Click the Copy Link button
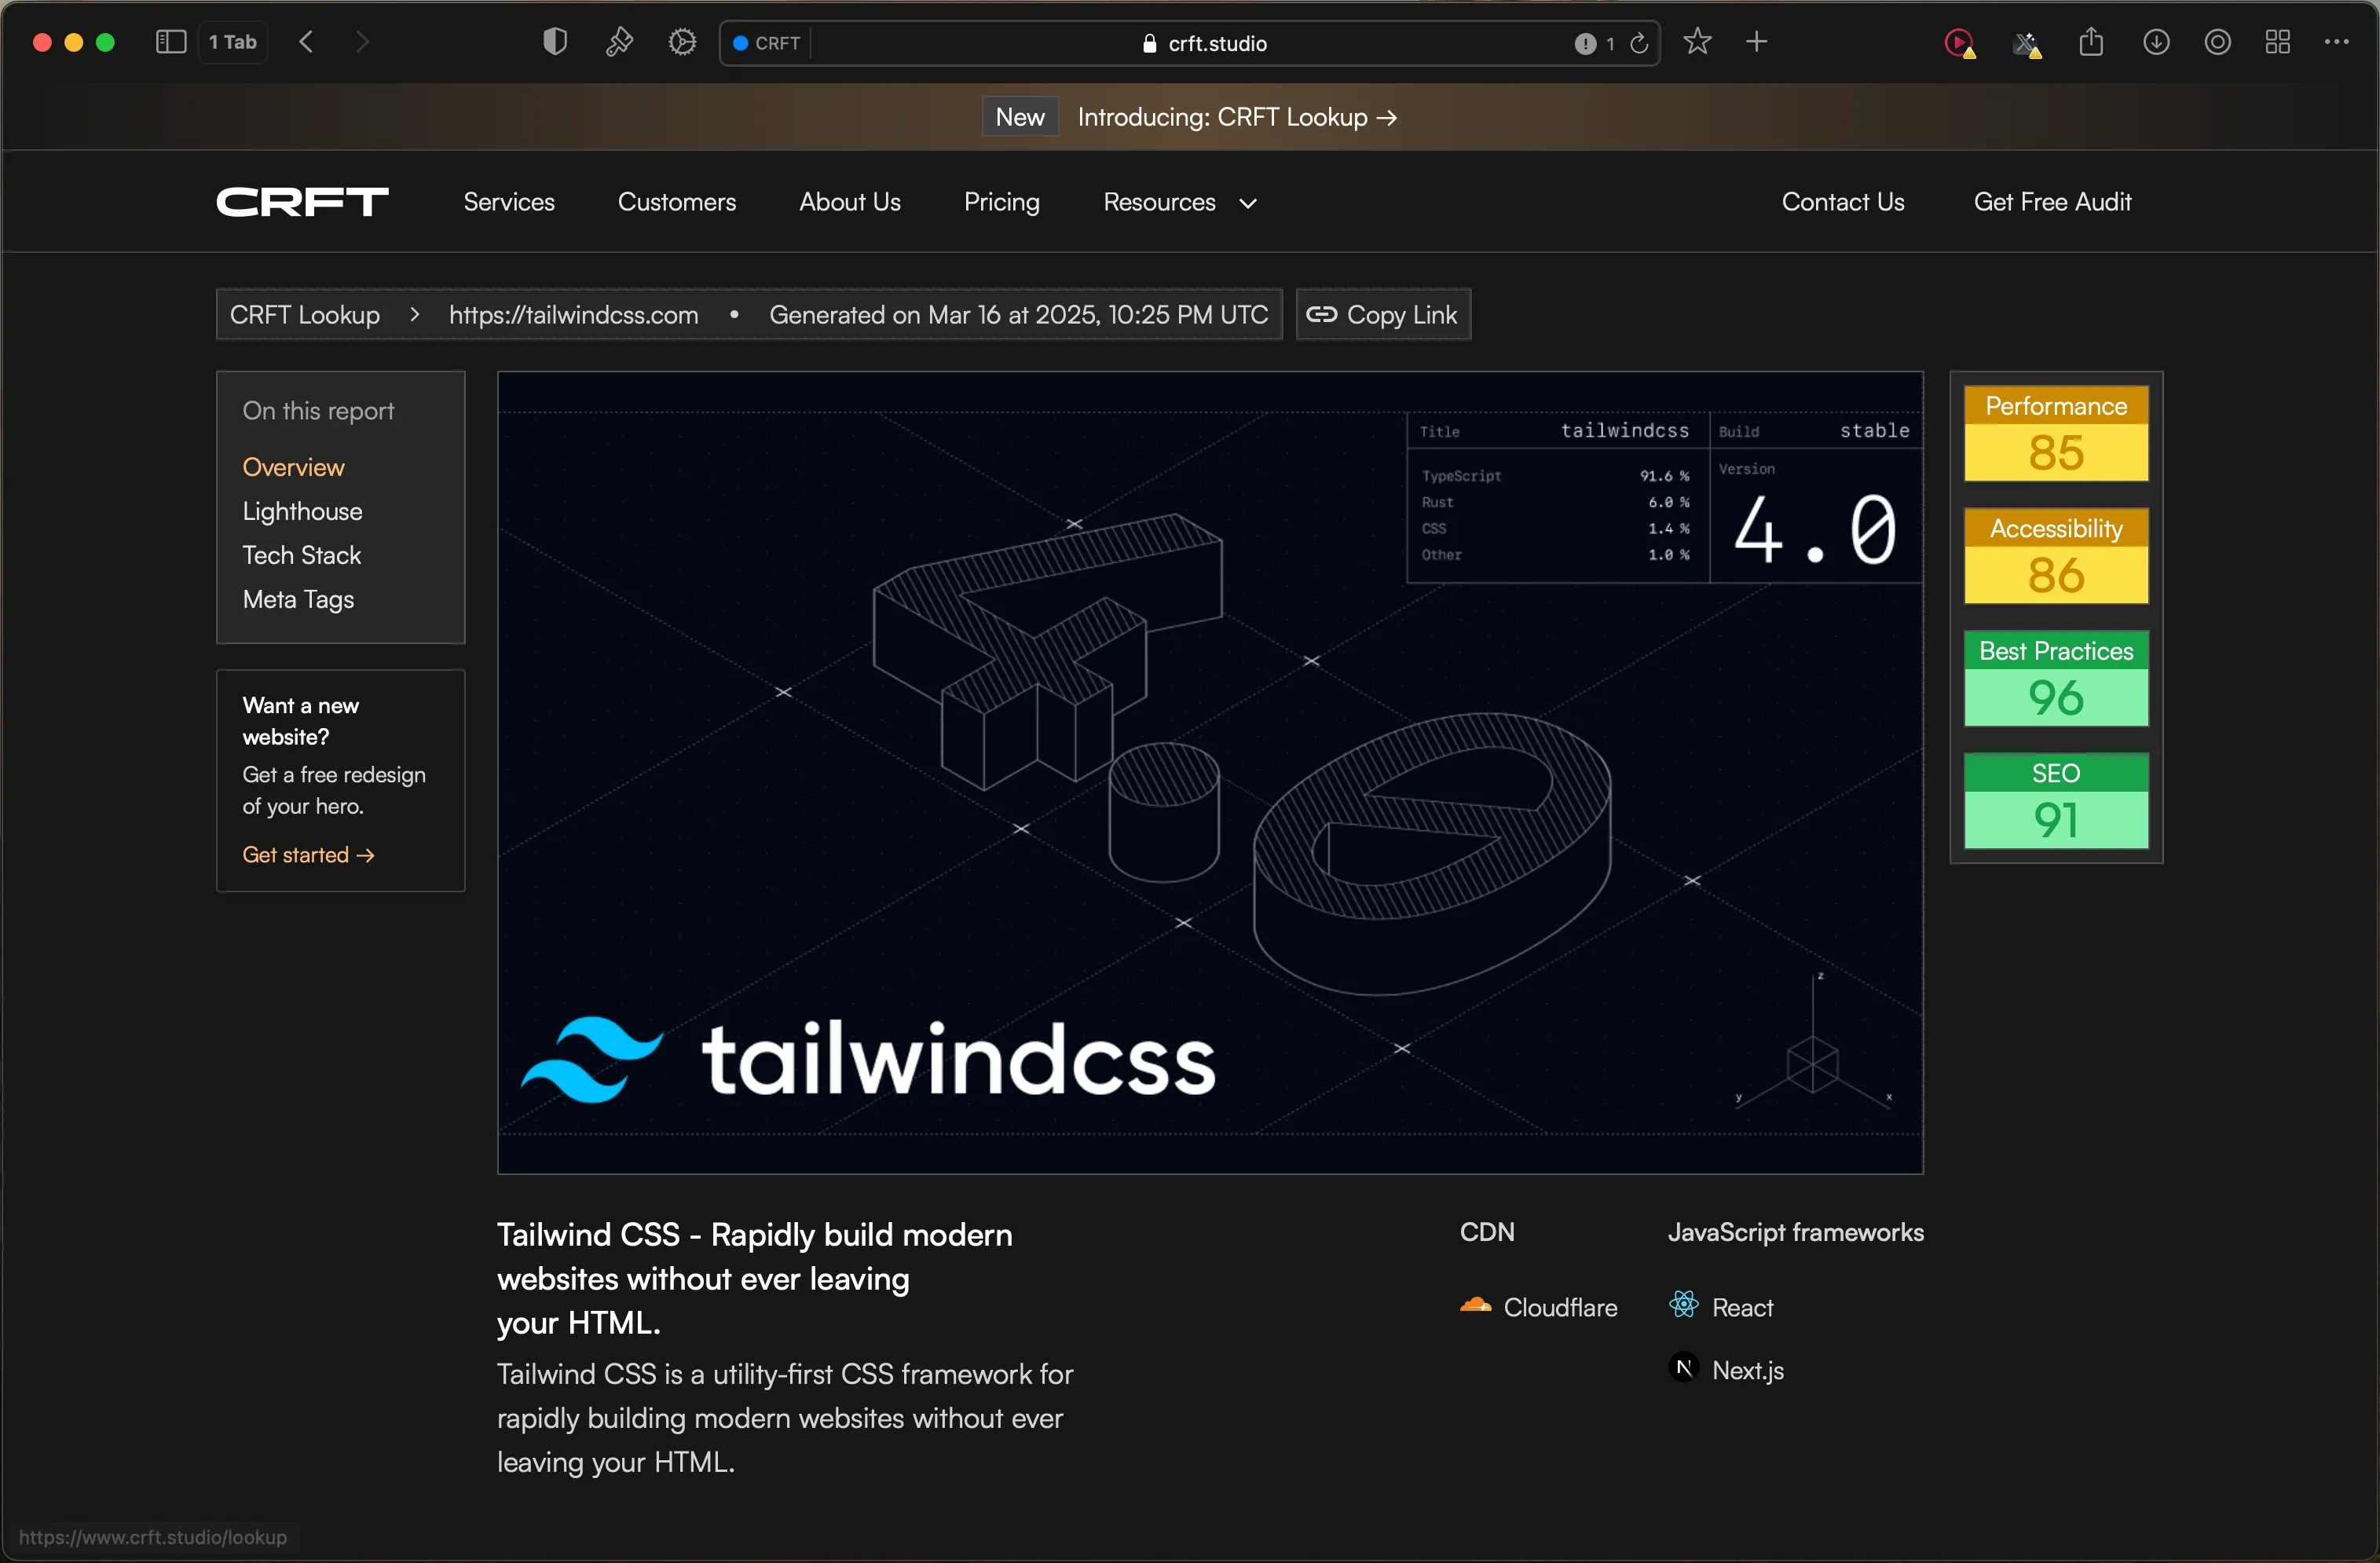2380x1563 pixels. (x=1383, y=315)
